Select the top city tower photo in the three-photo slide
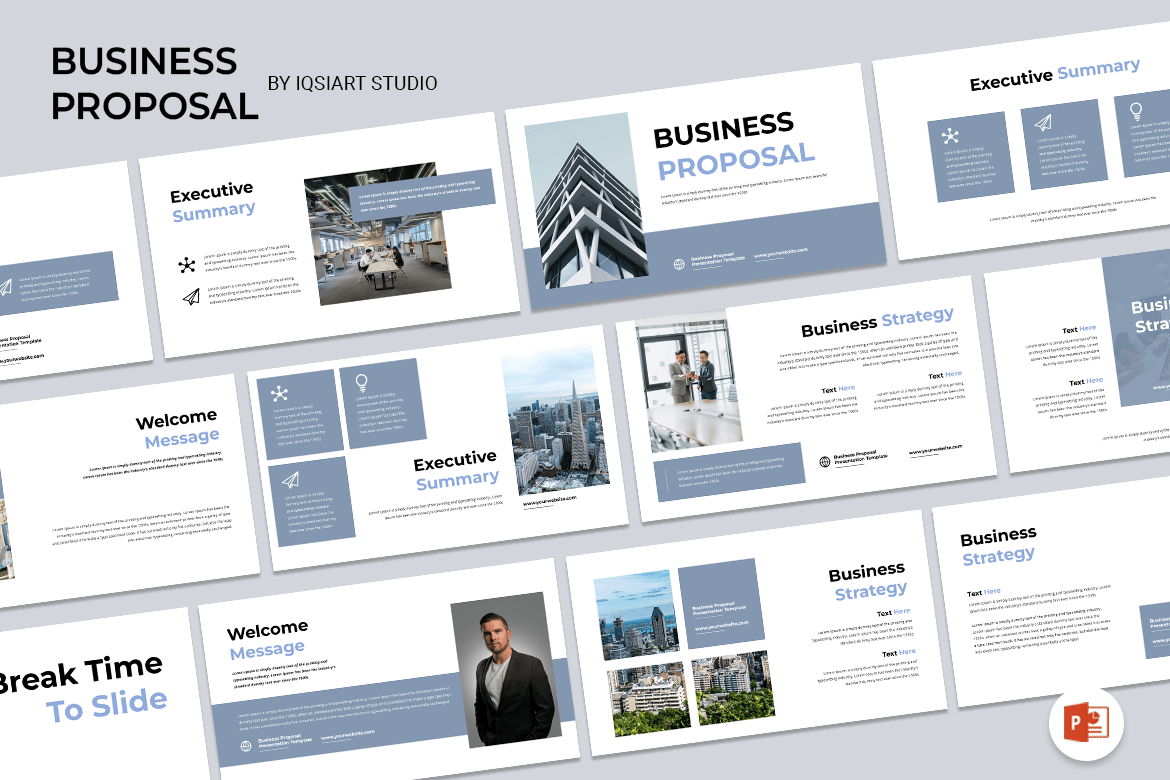The image size is (1170, 780). [635, 616]
